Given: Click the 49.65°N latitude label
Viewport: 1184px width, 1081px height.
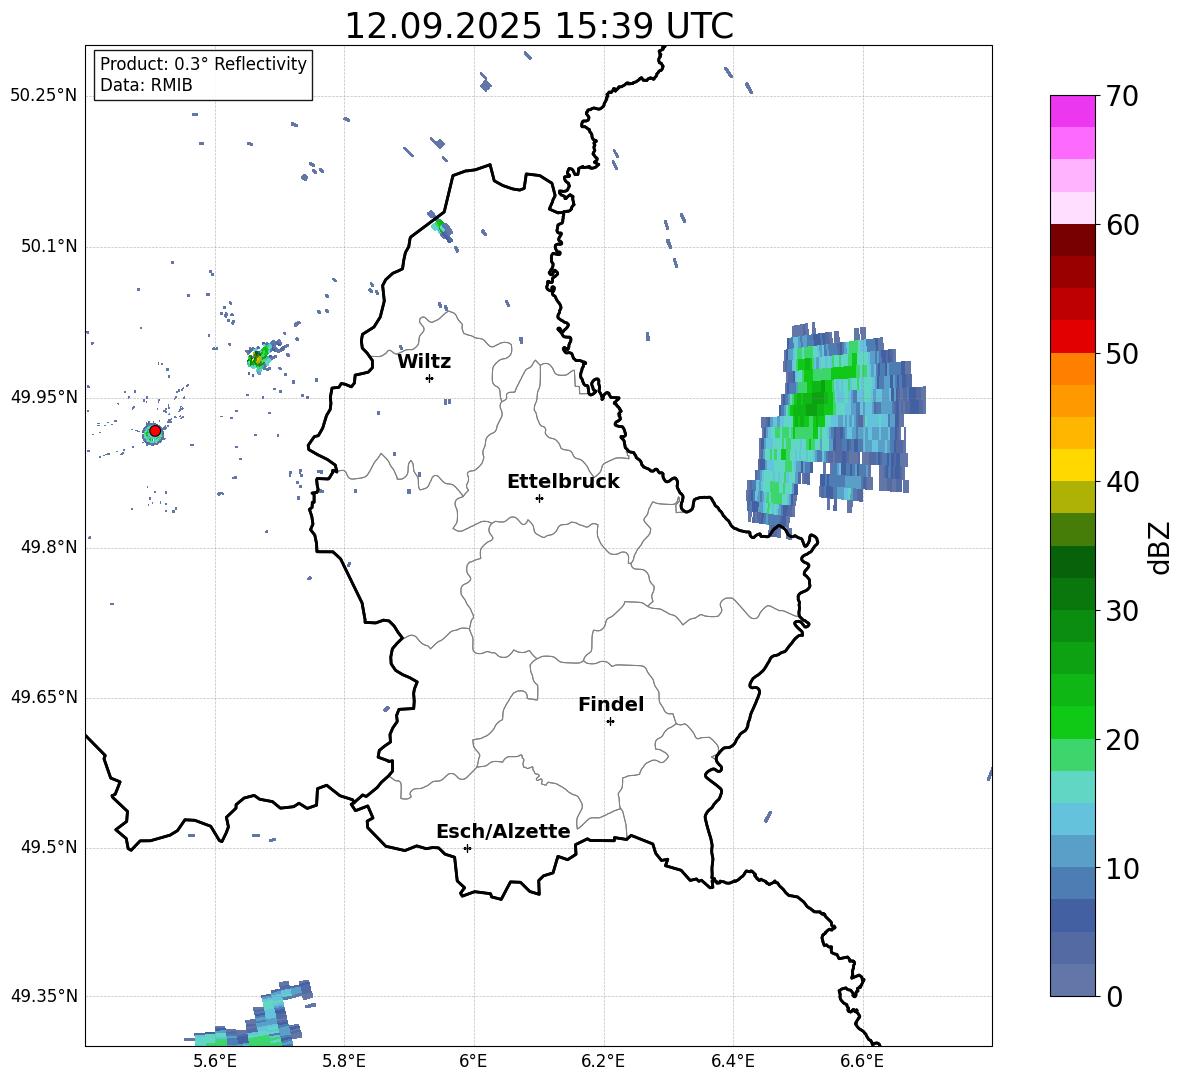Looking at the screenshot, I should [44, 697].
